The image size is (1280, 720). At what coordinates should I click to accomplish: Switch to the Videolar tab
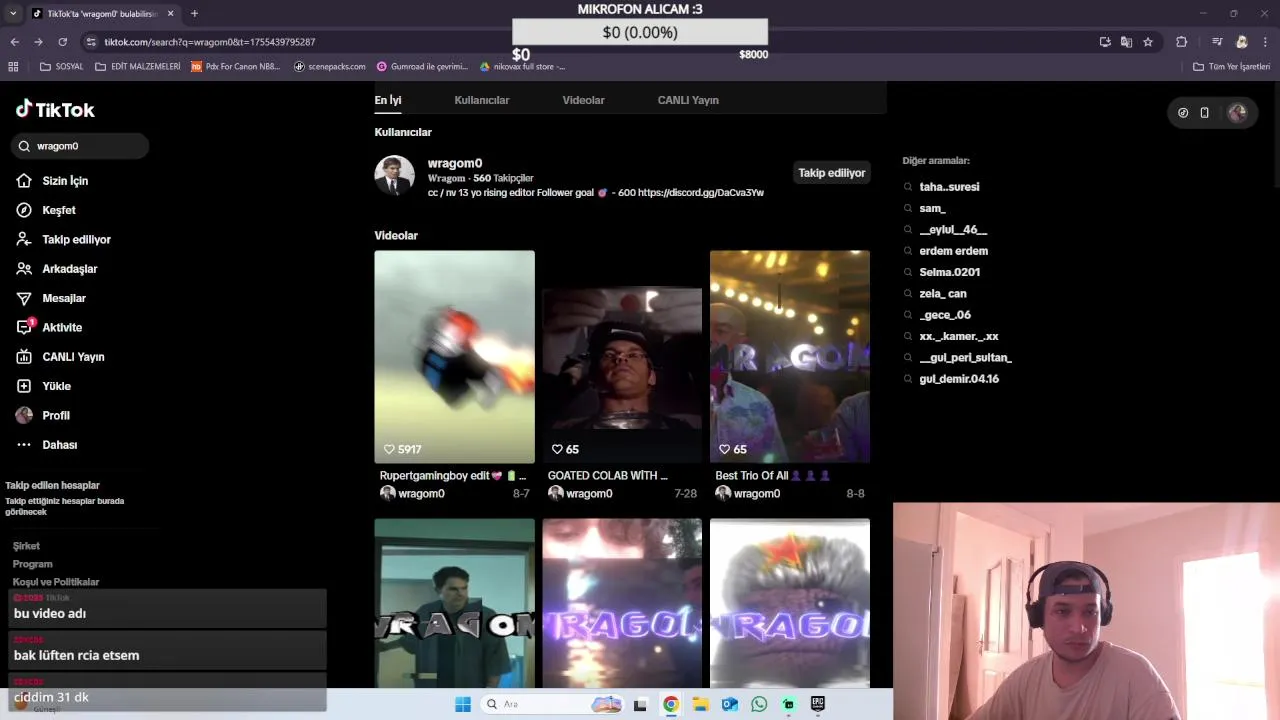(583, 100)
